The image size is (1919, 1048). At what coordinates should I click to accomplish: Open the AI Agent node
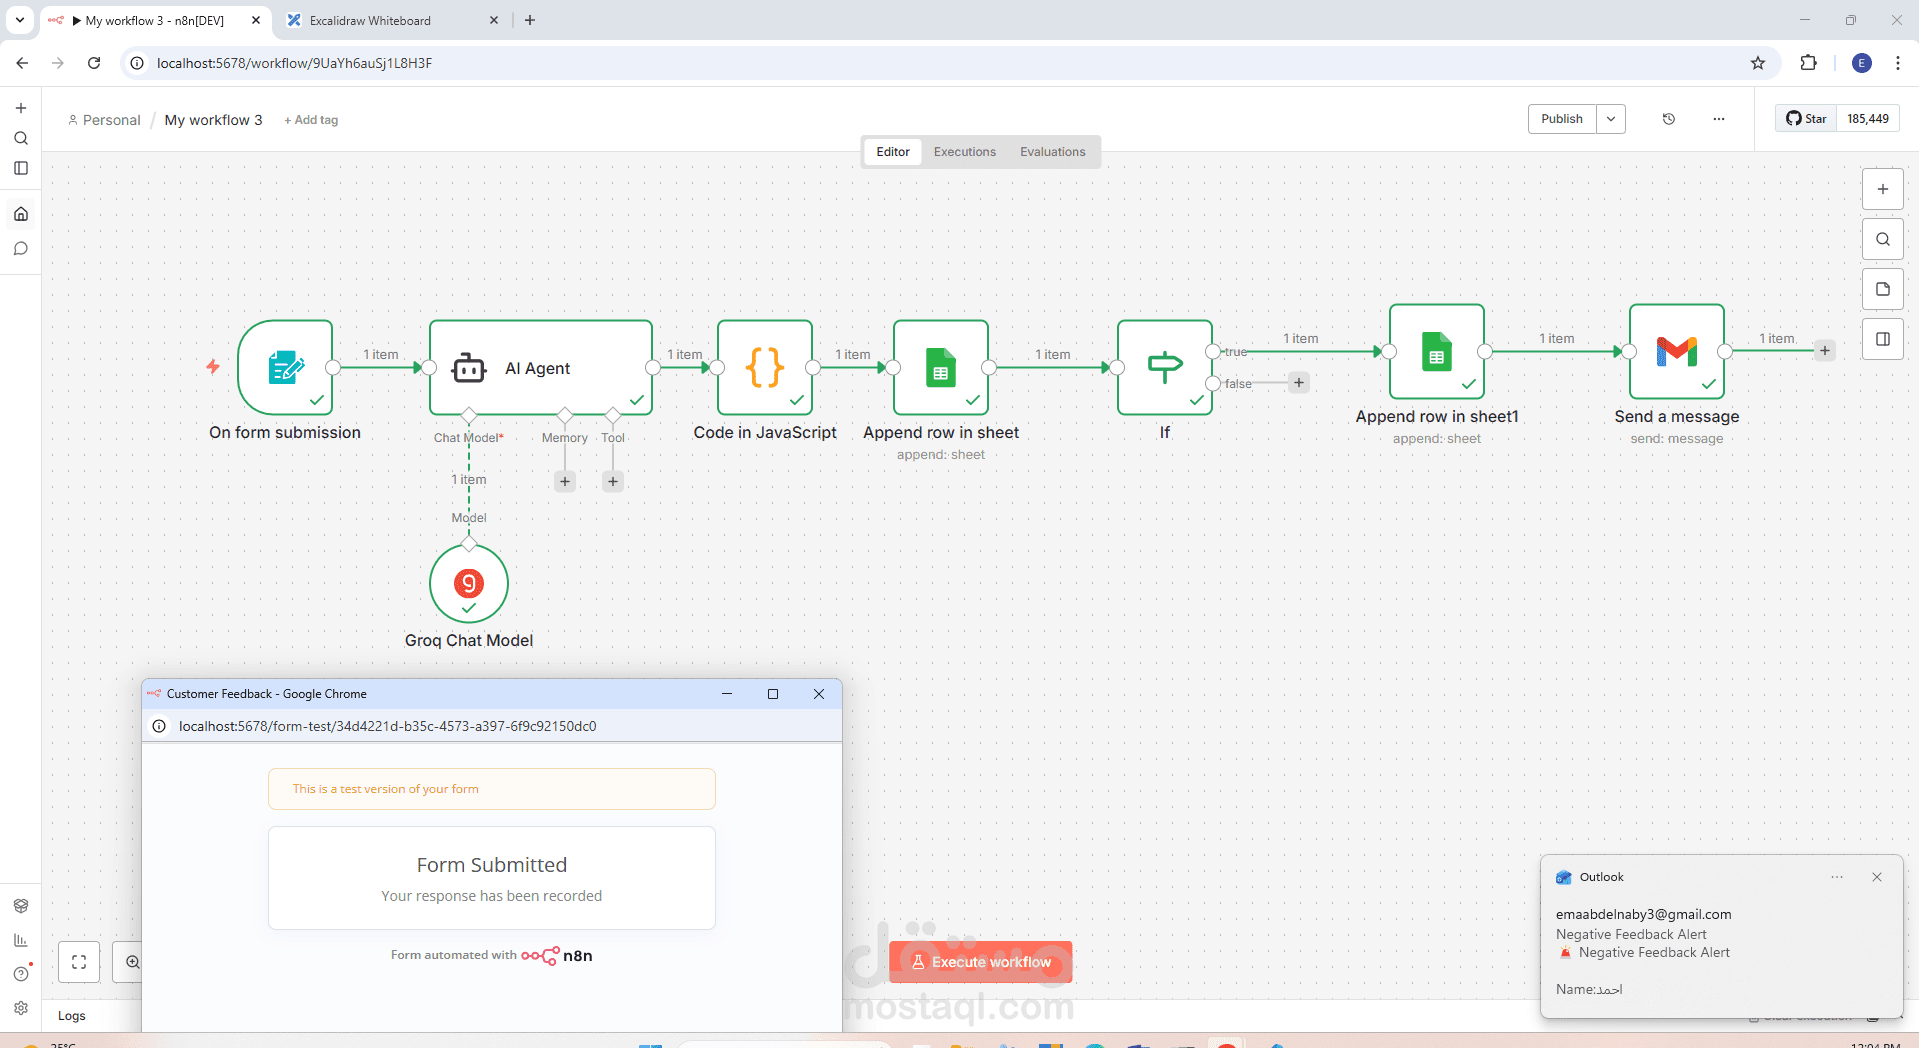tap(541, 367)
